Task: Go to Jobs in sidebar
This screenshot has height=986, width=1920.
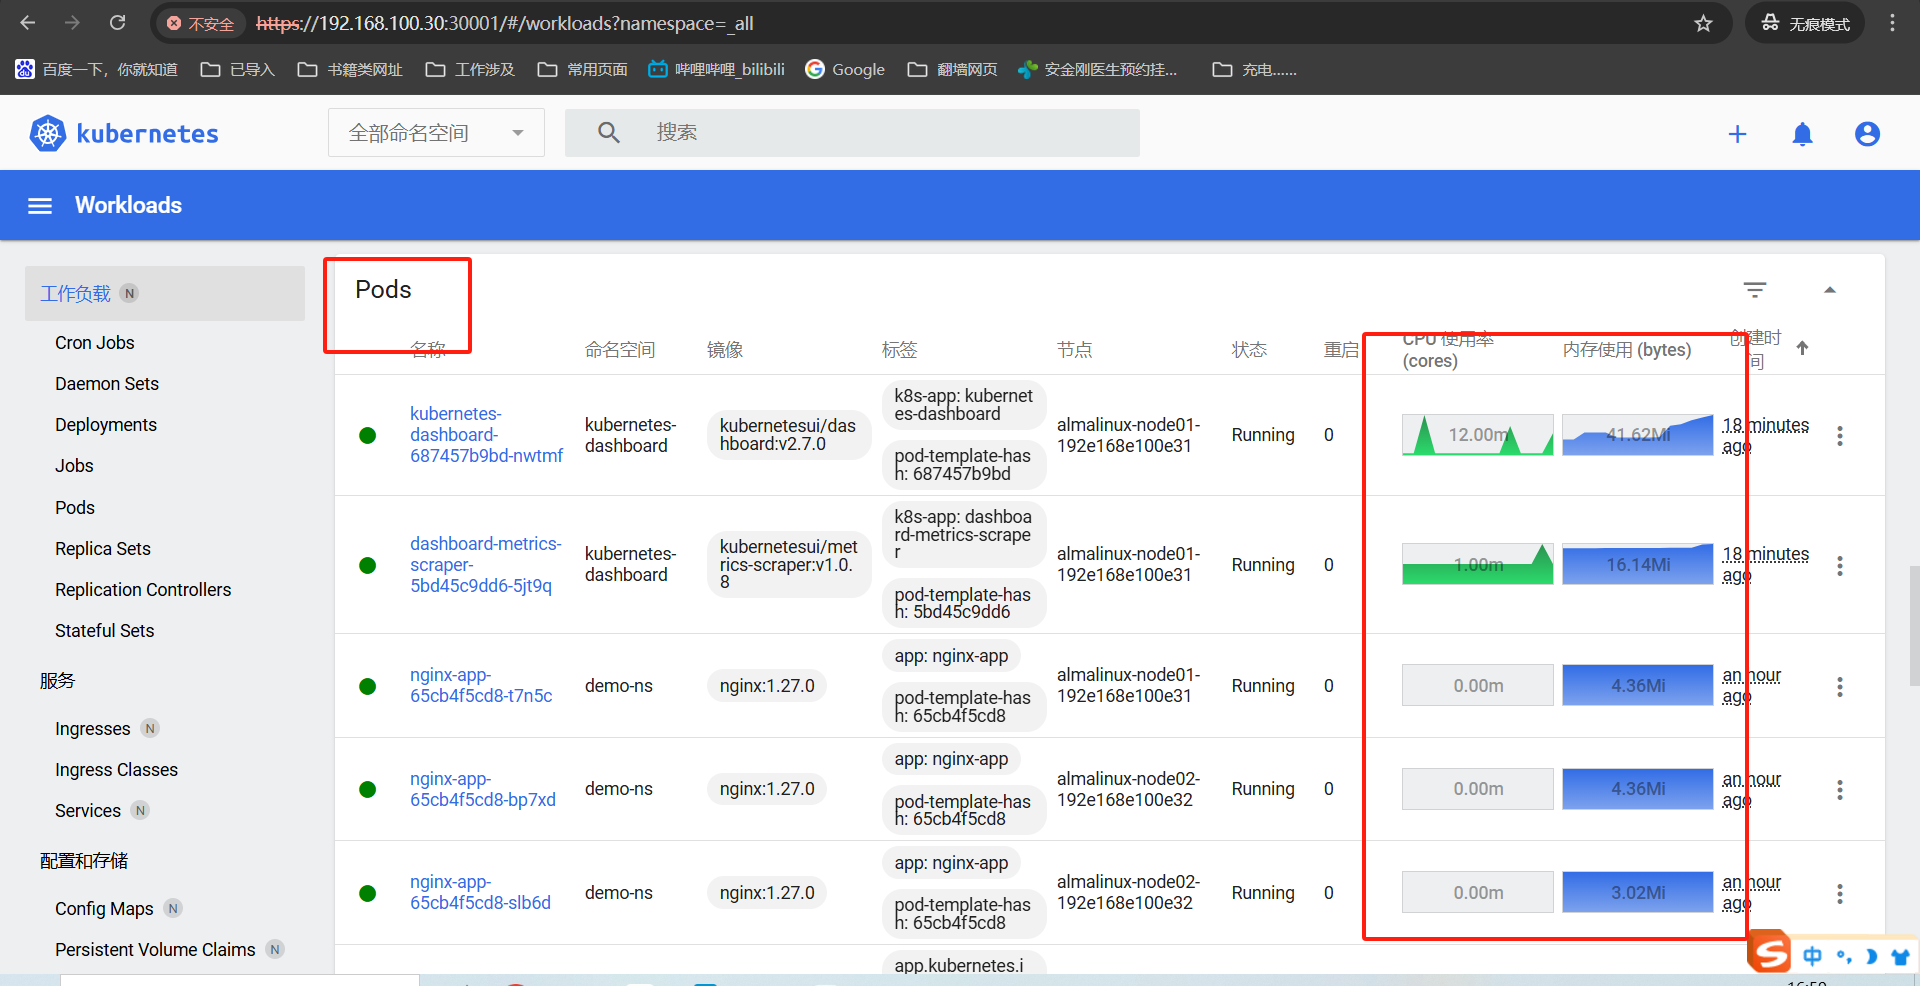Action: [x=74, y=465]
